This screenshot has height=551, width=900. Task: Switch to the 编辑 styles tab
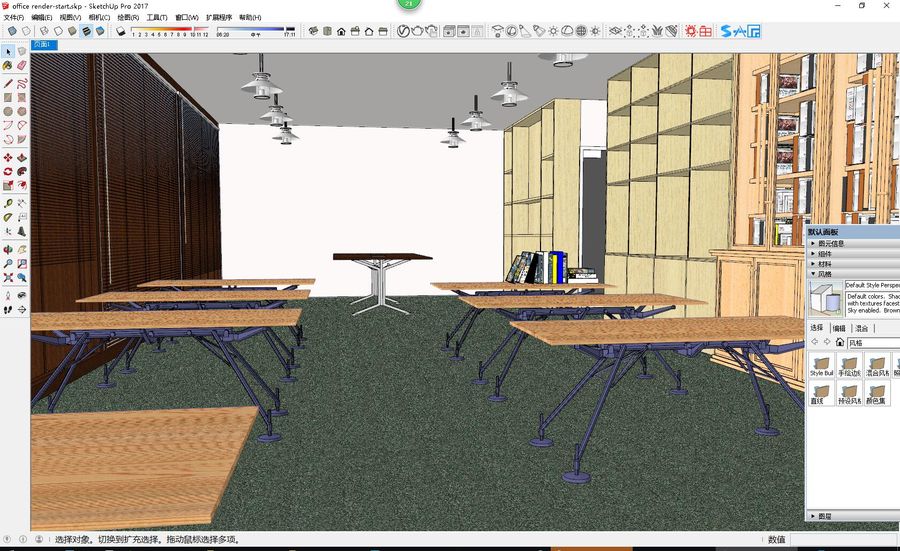(839, 328)
